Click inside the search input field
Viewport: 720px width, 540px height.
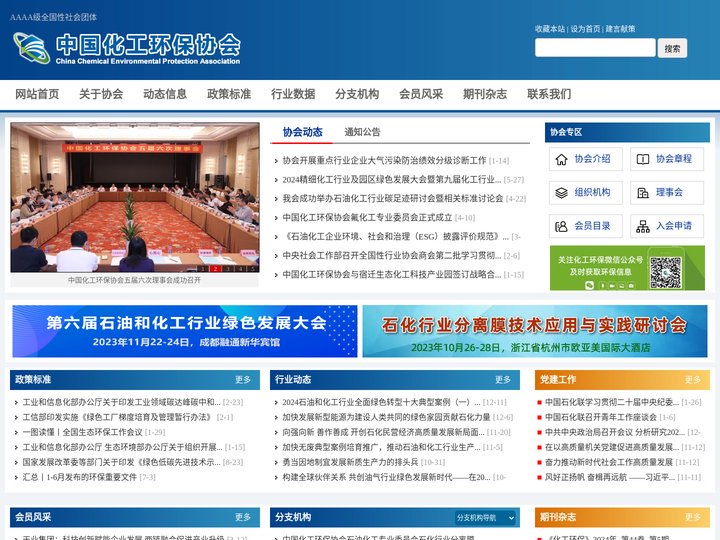[x=595, y=48]
